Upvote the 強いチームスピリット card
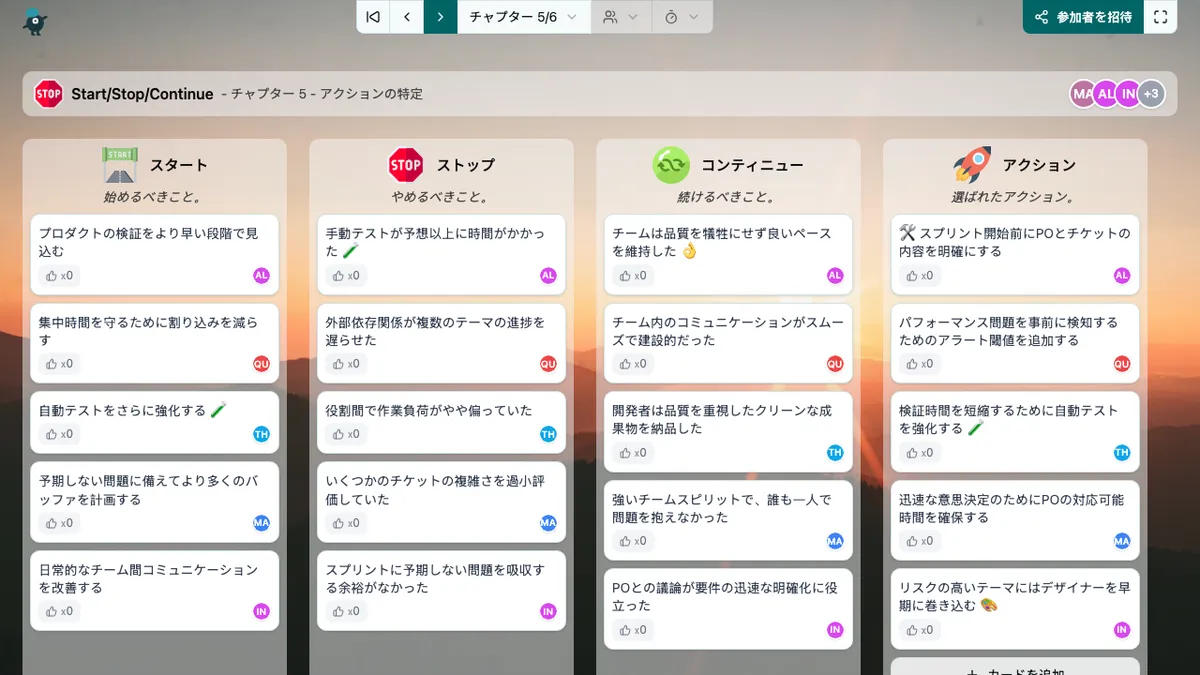The height and width of the screenshot is (675, 1200). coord(633,541)
